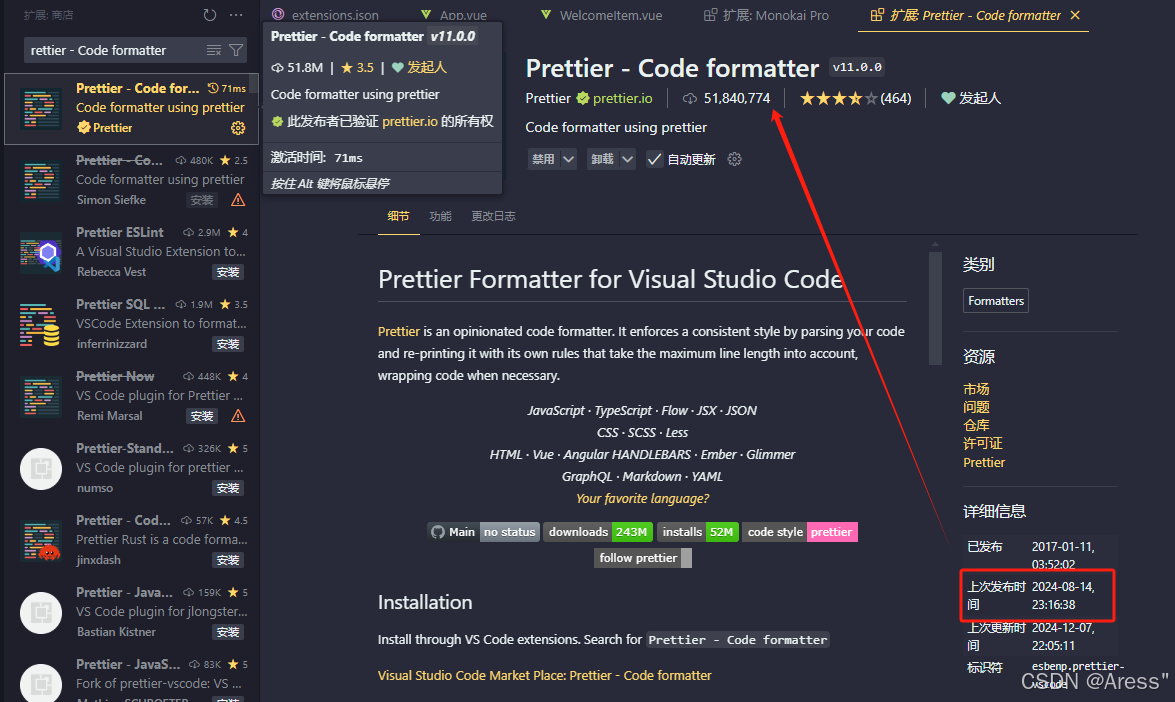1175x702 pixels.
Task: Open the license (许可证) resource link
Action: [983, 444]
